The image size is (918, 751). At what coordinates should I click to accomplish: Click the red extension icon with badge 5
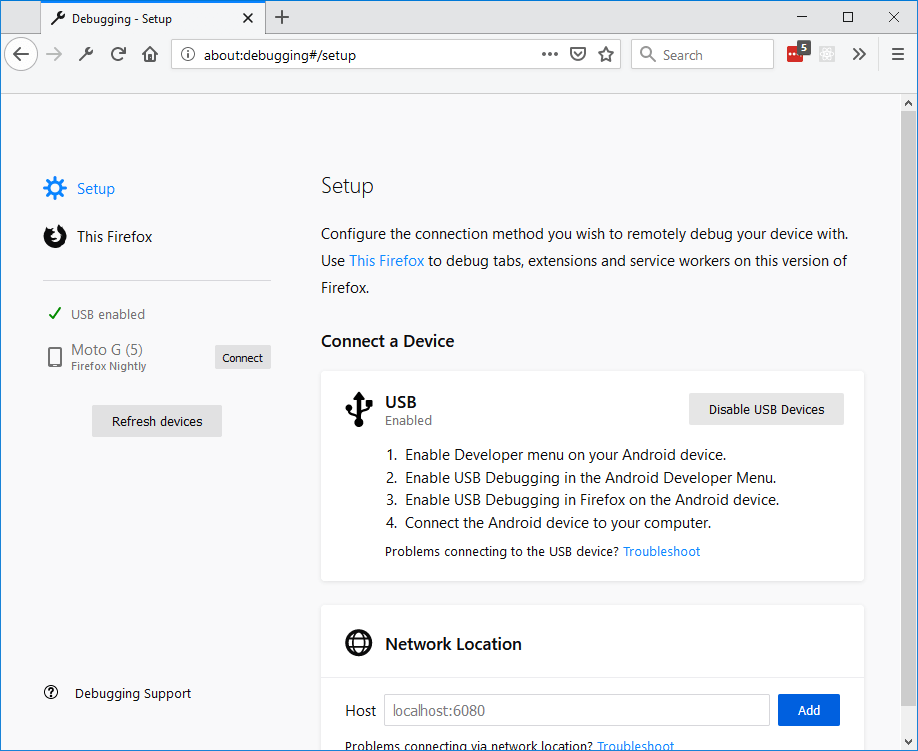point(795,54)
